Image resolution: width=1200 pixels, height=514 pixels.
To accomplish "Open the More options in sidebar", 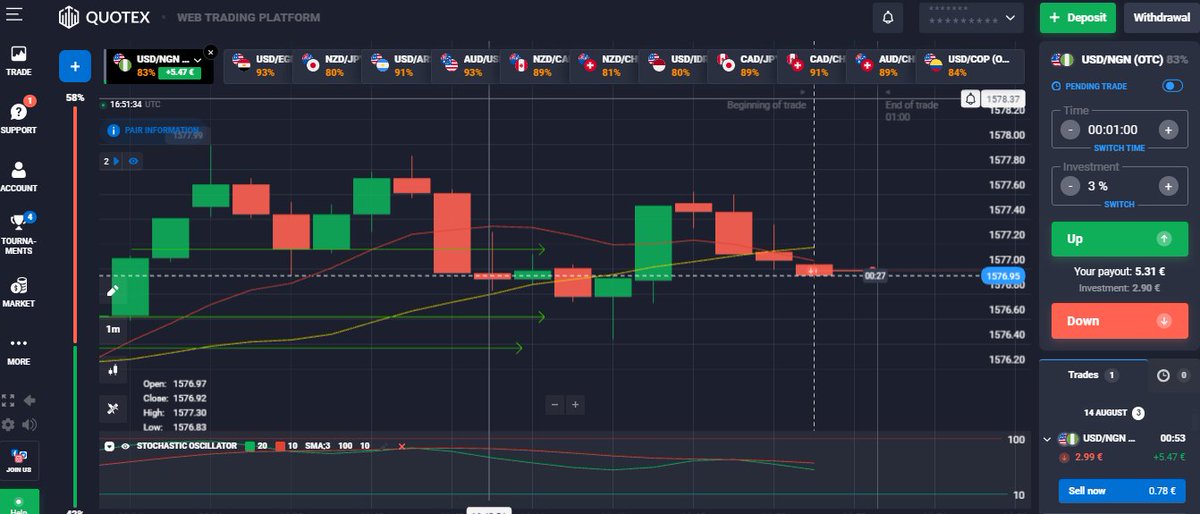I will (19, 351).
